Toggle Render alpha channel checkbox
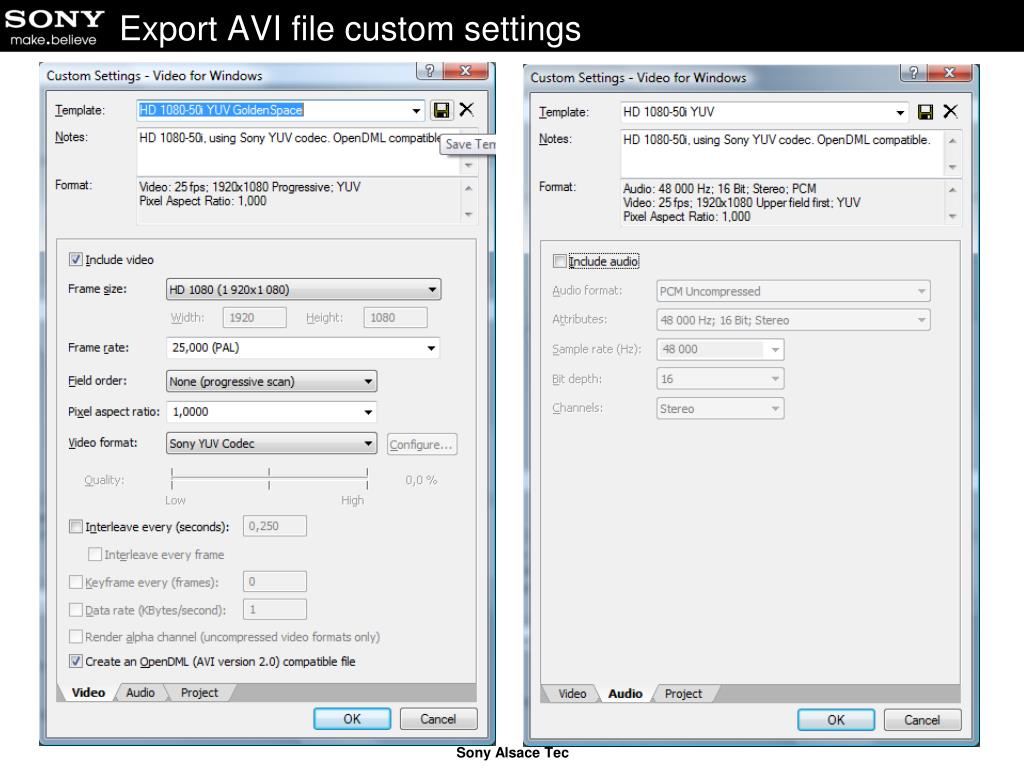Screen dimensions: 1024x768 point(76,636)
